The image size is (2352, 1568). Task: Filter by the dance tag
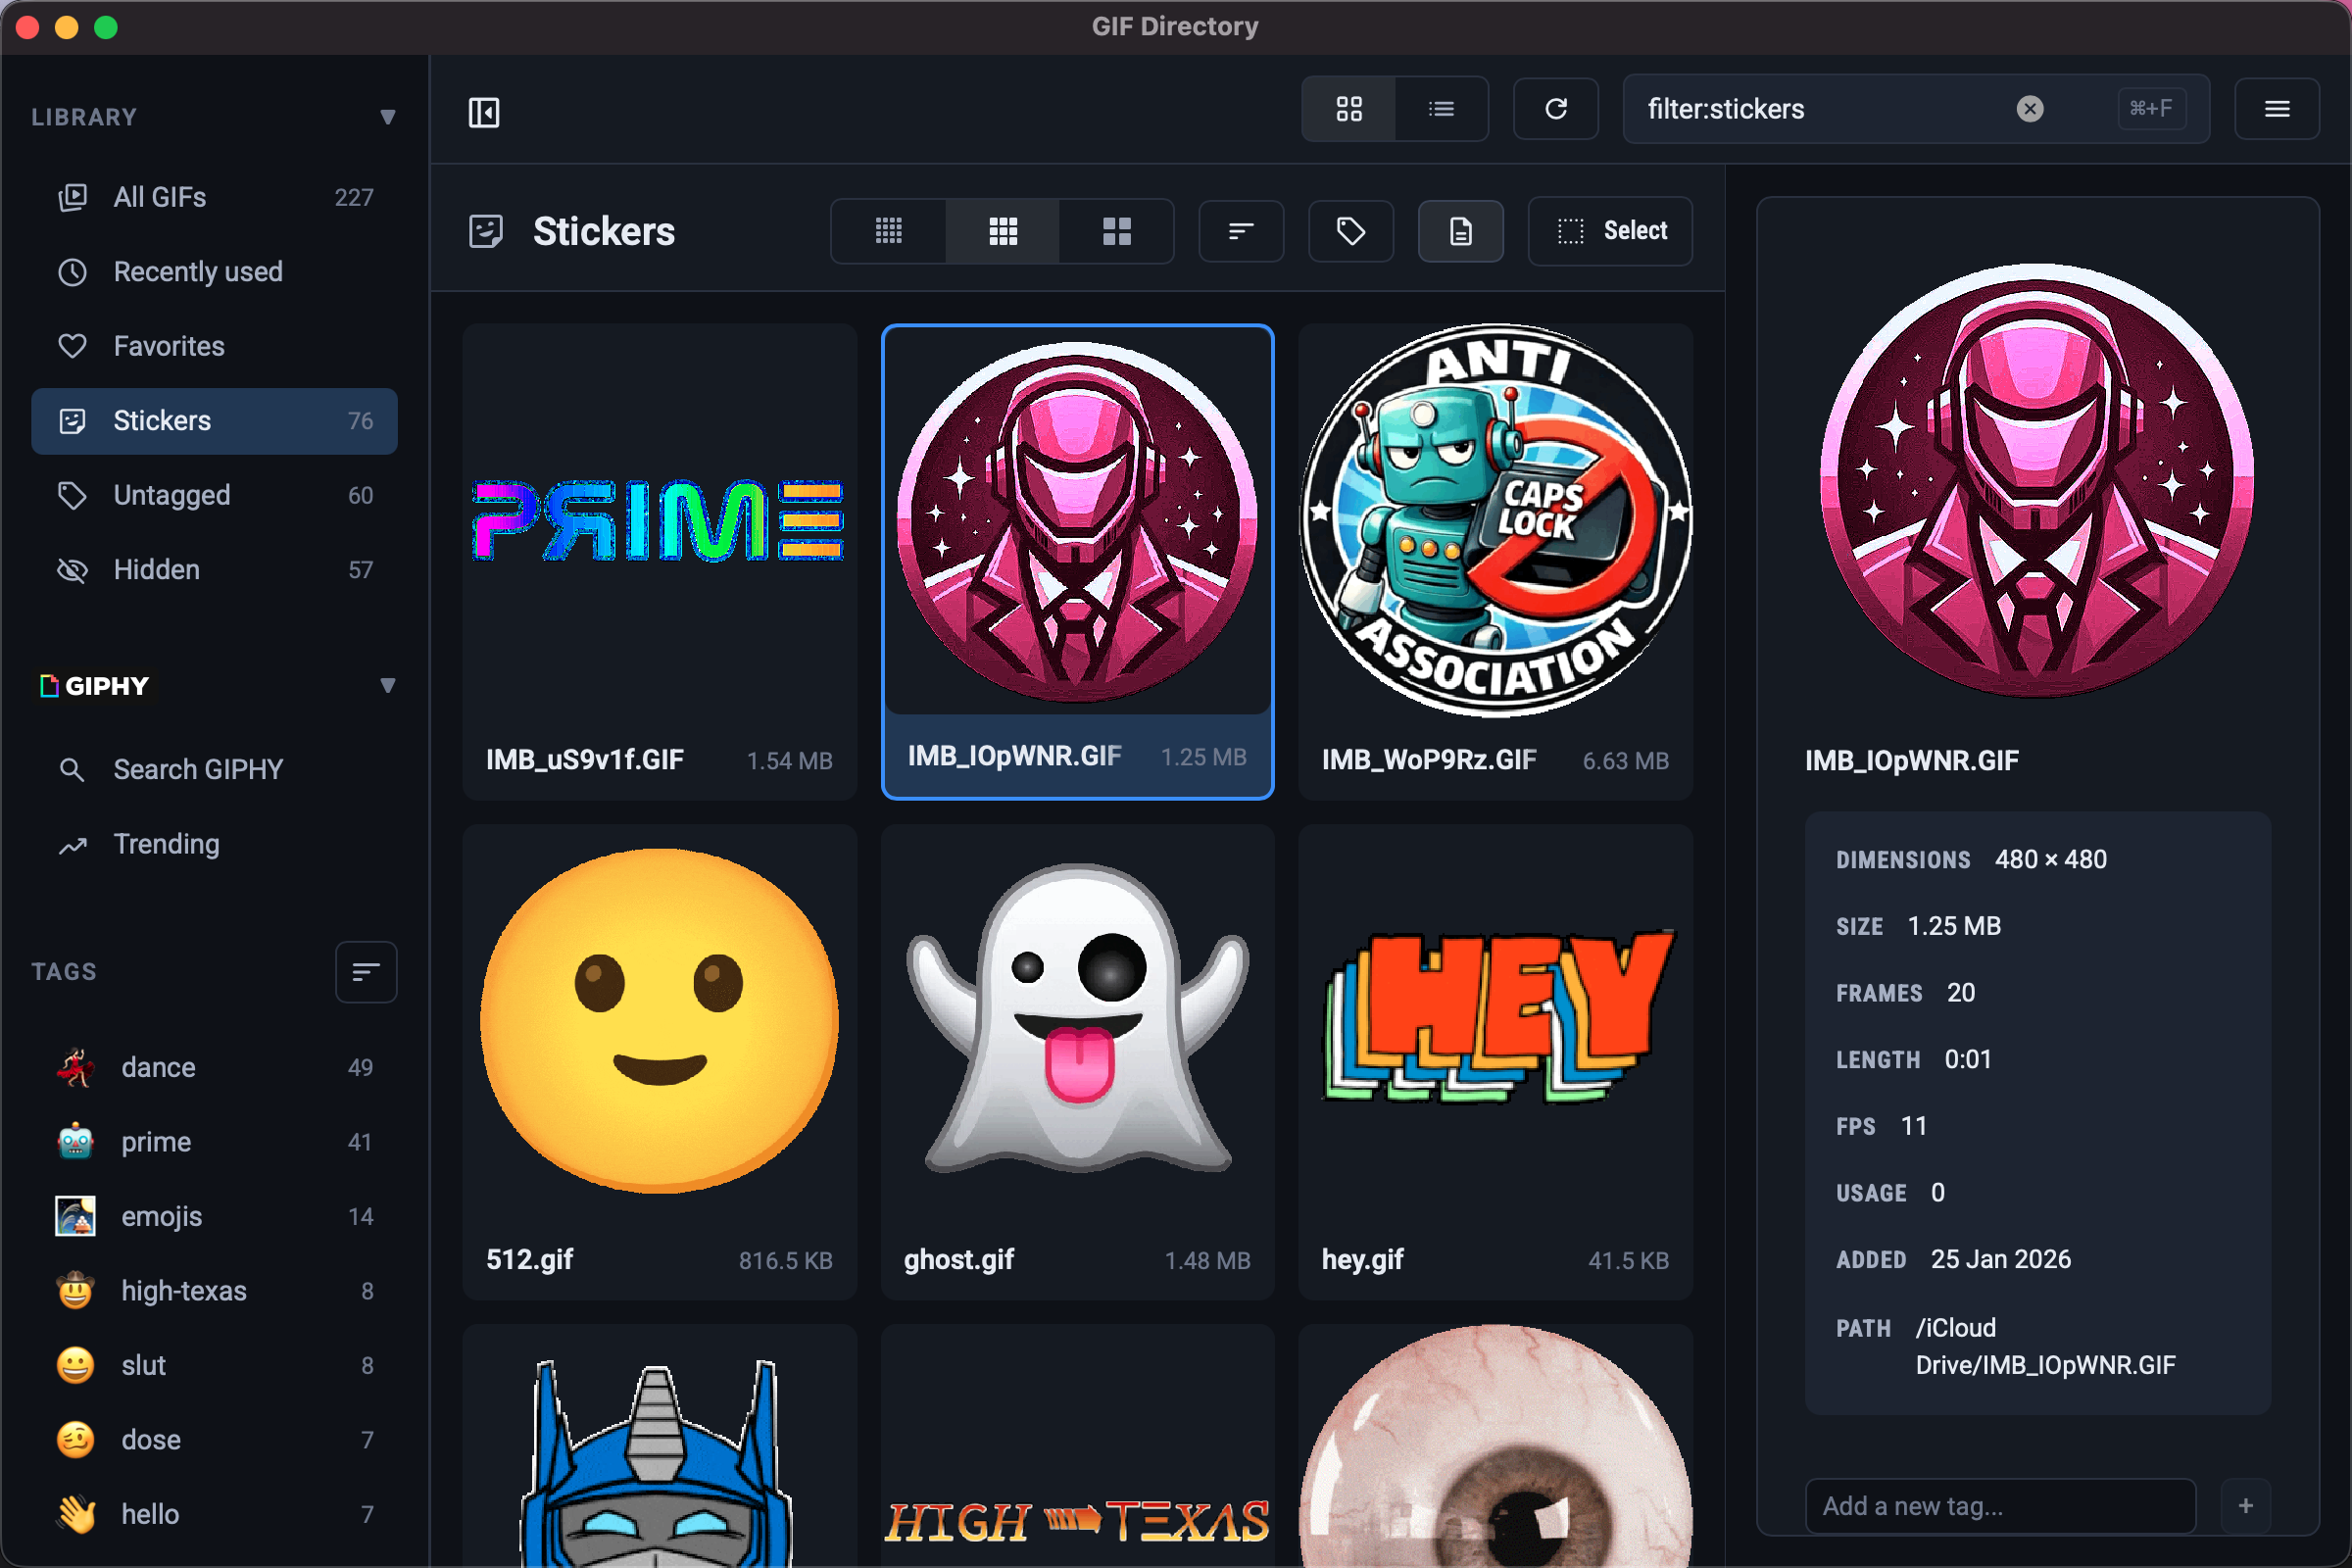pos(214,1067)
